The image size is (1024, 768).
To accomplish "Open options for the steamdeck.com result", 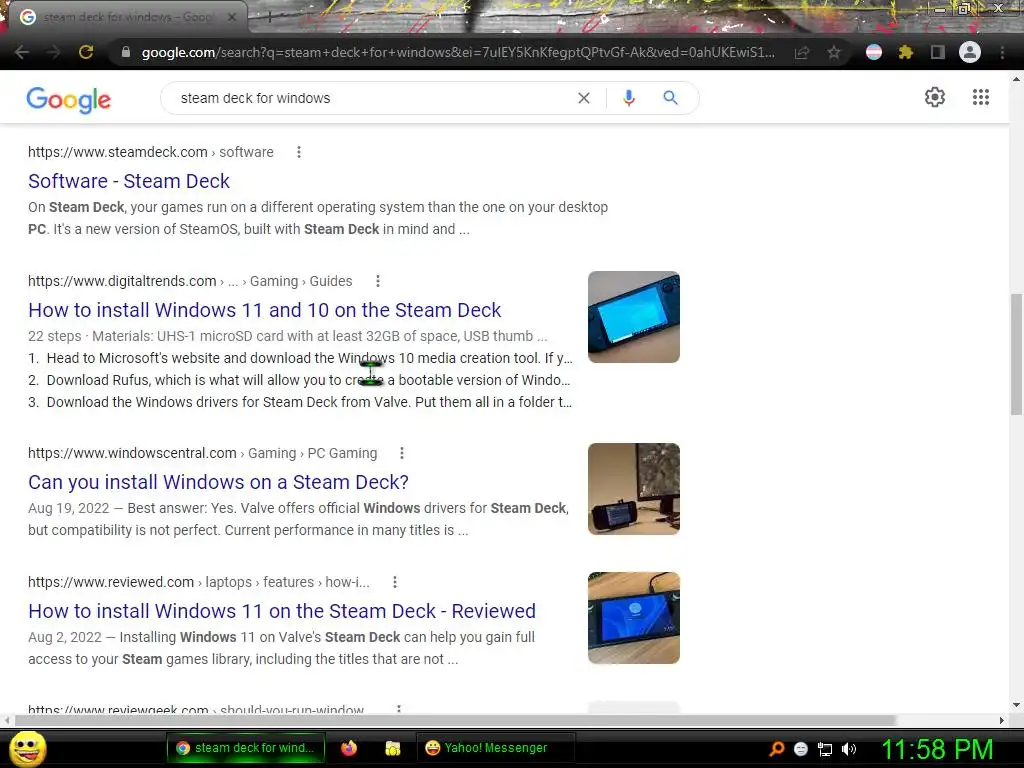I will pyautogui.click(x=299, y=152).
